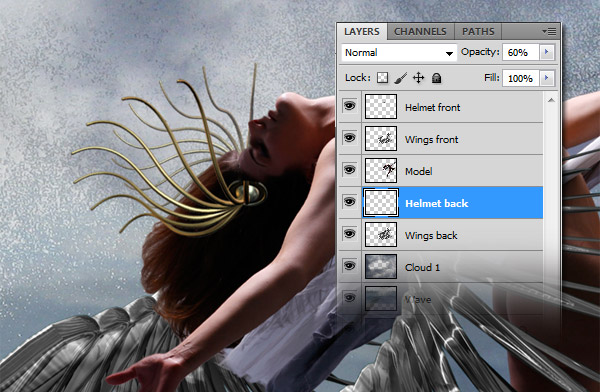Switch to the Paths tab
The image size is (600, 392).
point(478,32)
